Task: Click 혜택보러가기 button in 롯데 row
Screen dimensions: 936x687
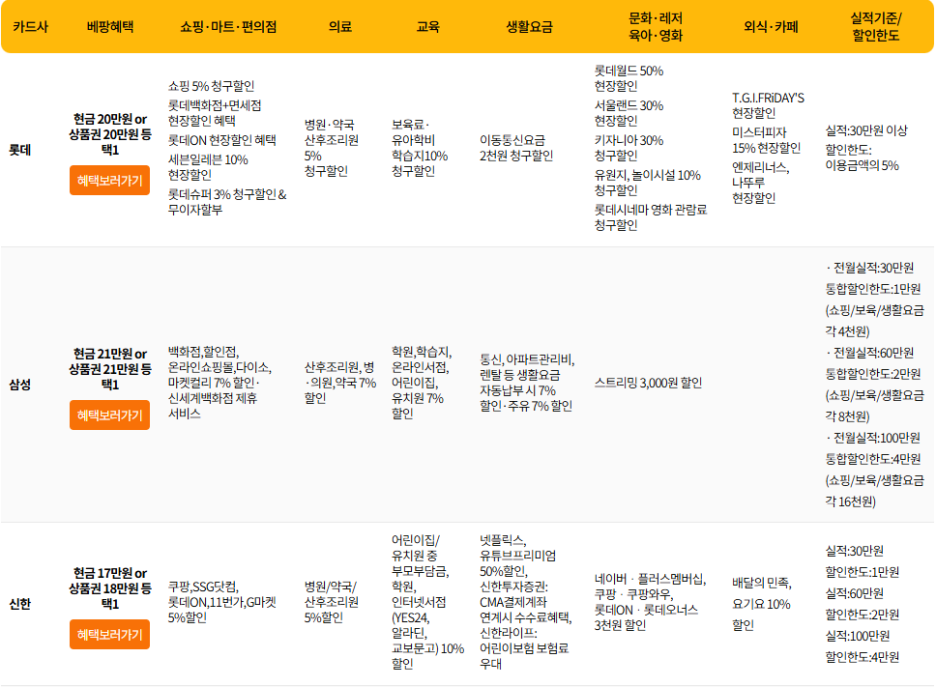Action: tap(109, 180)
